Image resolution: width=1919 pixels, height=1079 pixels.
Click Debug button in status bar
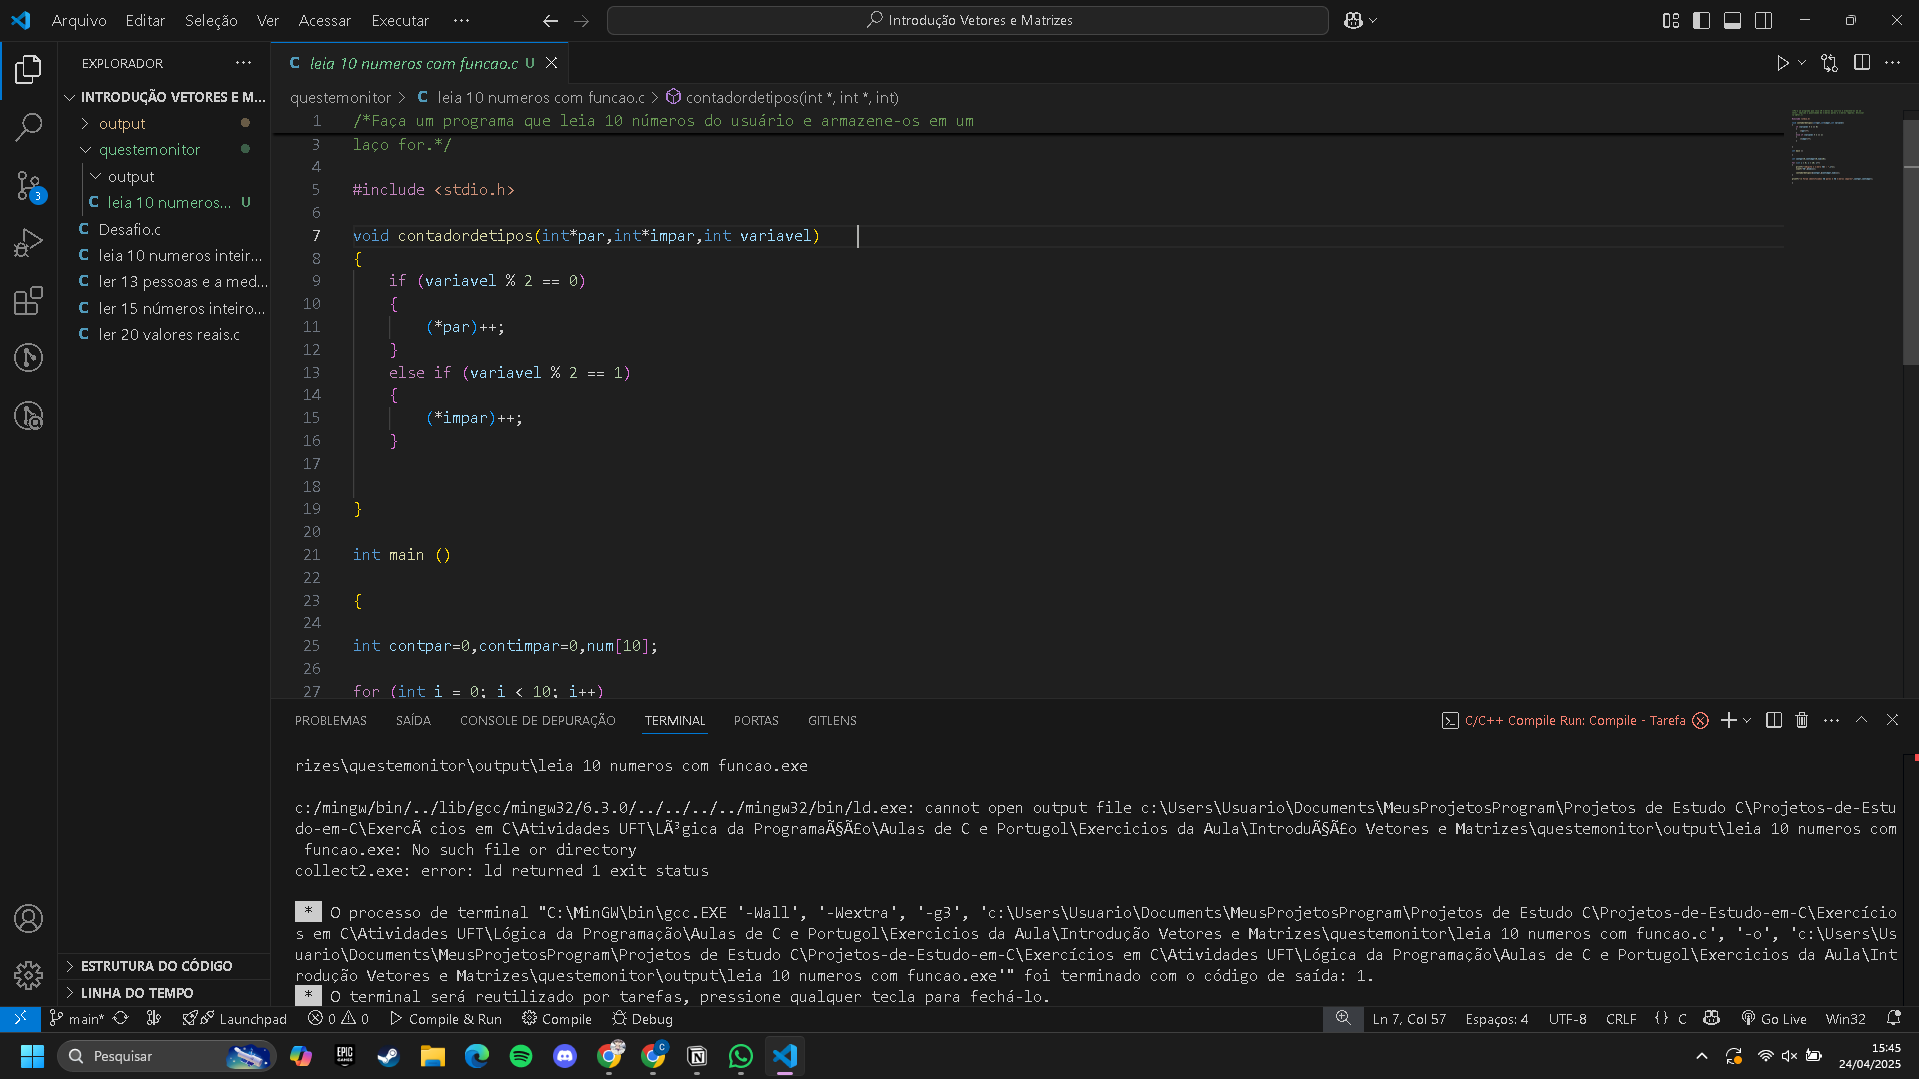(x=642, y=1019)
